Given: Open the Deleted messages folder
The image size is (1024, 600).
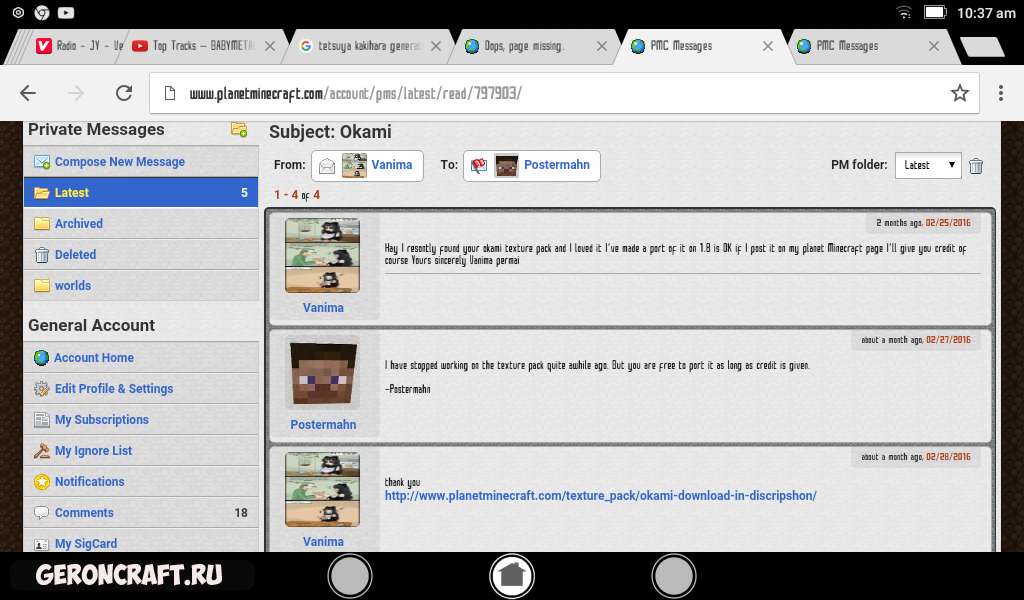Looking at the screenshot, I should (x=75, y=255).
